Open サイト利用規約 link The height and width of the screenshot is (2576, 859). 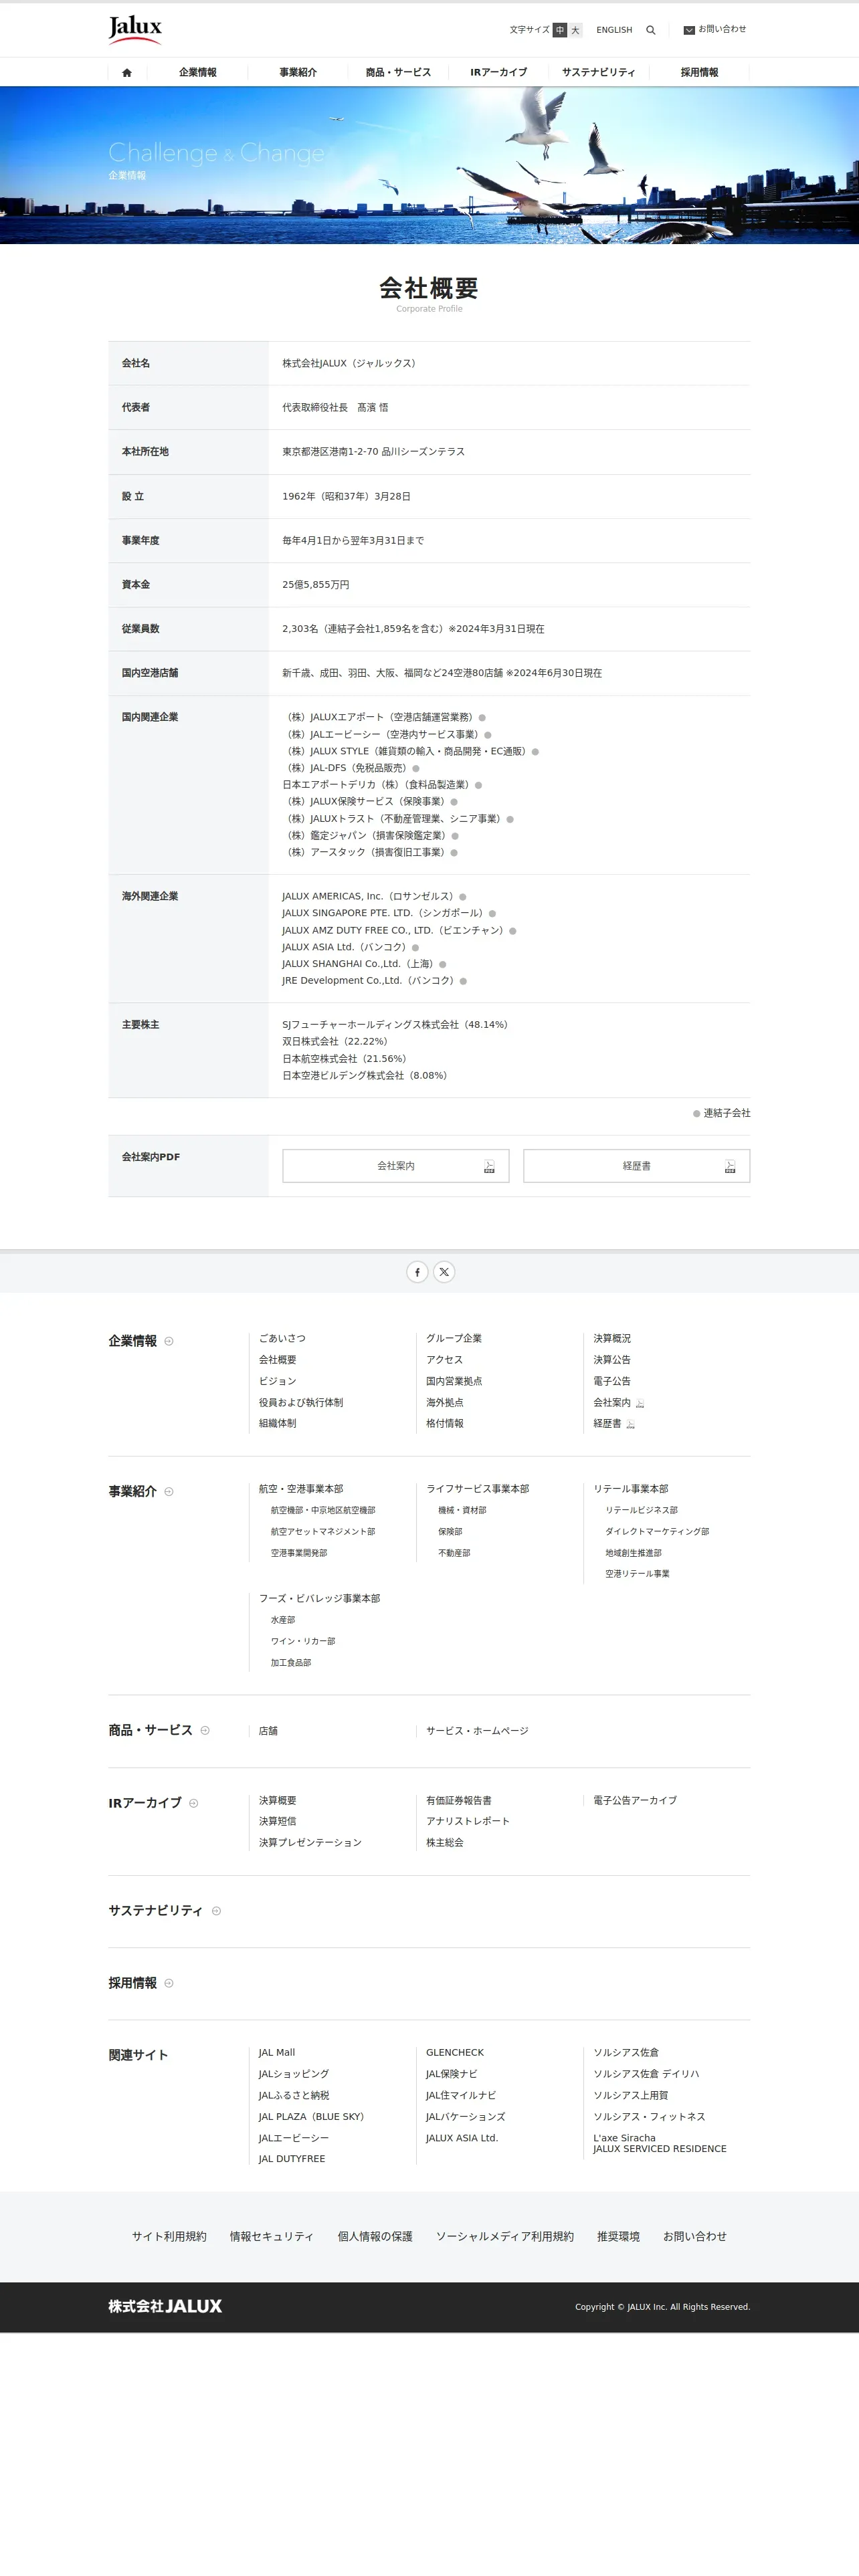pyautogui.click(x=169, y=2236)
